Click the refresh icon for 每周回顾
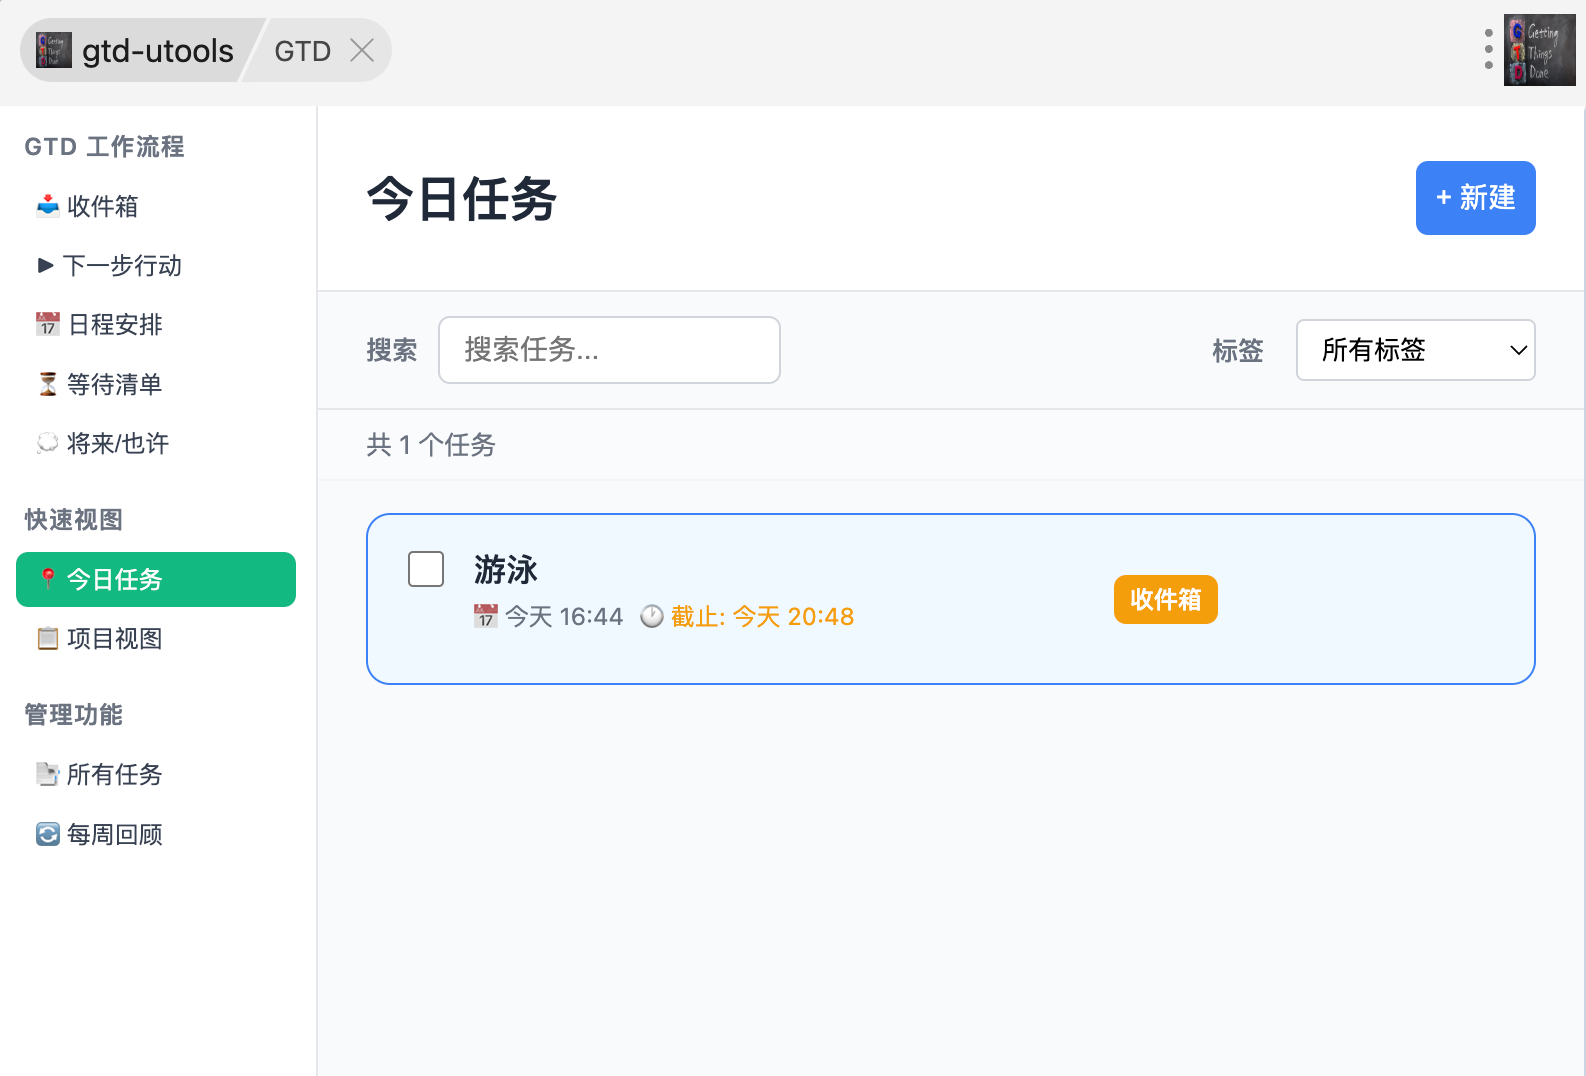1586x1076 pixels. pos(47,834)
